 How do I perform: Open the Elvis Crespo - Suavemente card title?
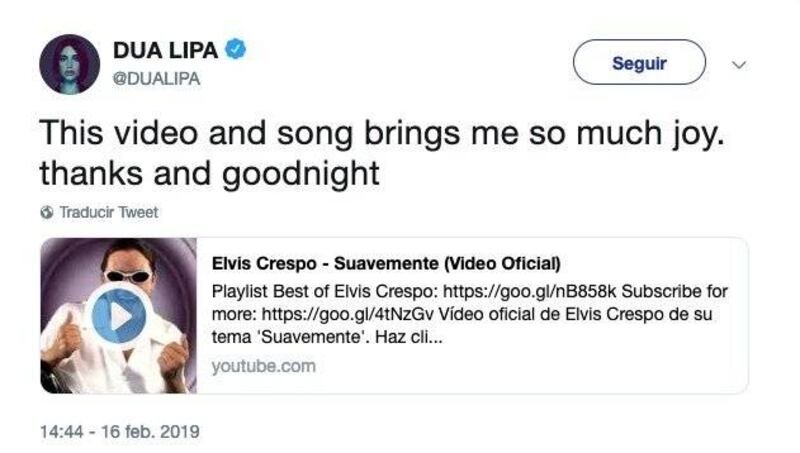click(x=386, y=263)
